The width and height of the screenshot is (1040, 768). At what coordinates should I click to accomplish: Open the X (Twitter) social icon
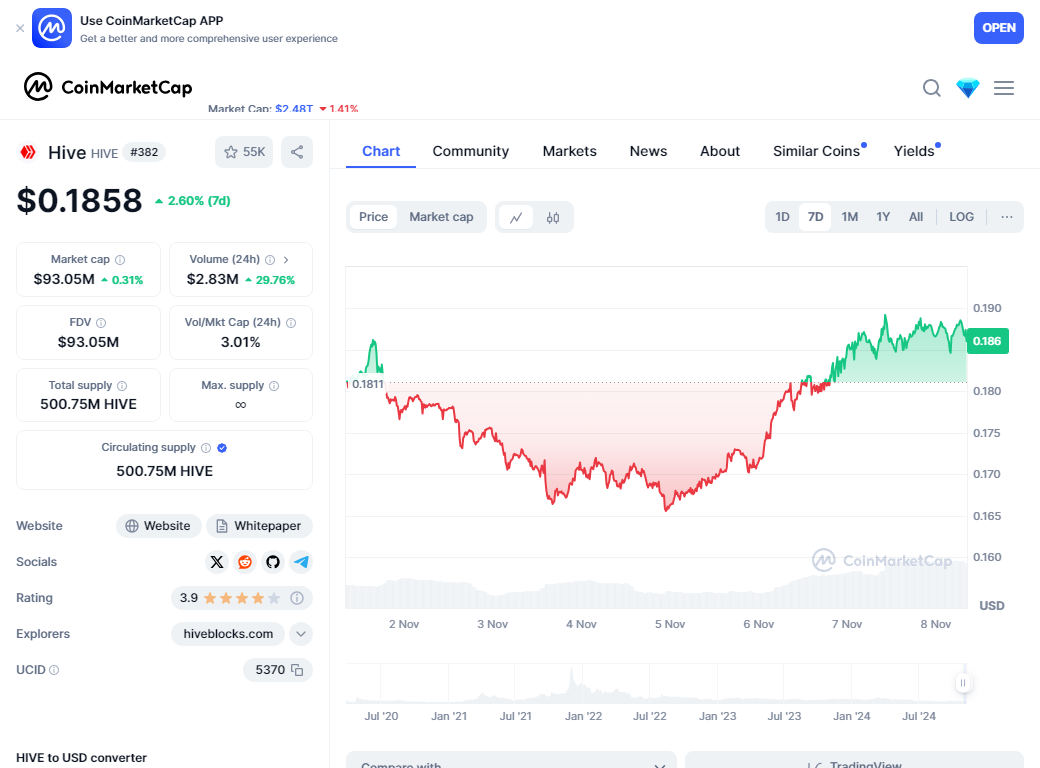point(217,562)
